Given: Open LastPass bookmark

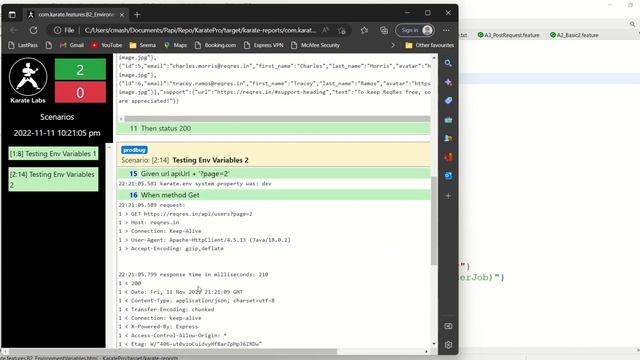Looking at the screenshot, I should pyautogui.click(x=23, y=45).
